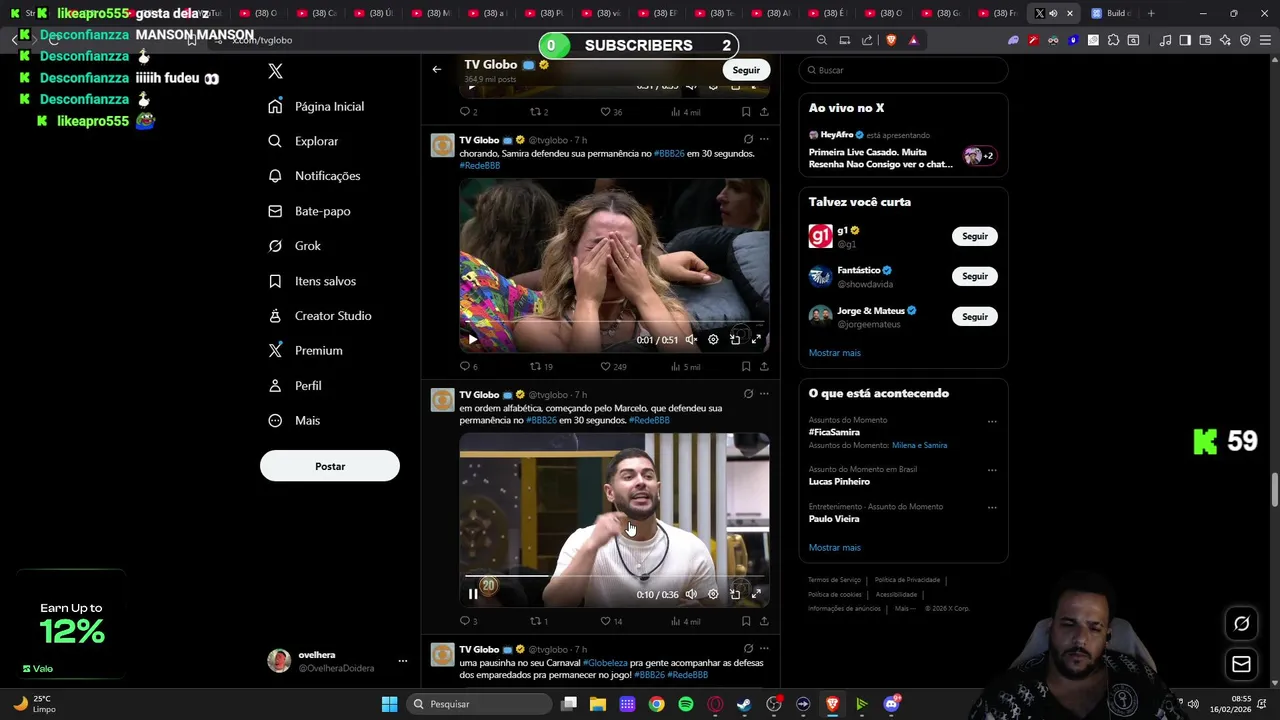Open Grok explain icon on Samira post

[748, 140]
